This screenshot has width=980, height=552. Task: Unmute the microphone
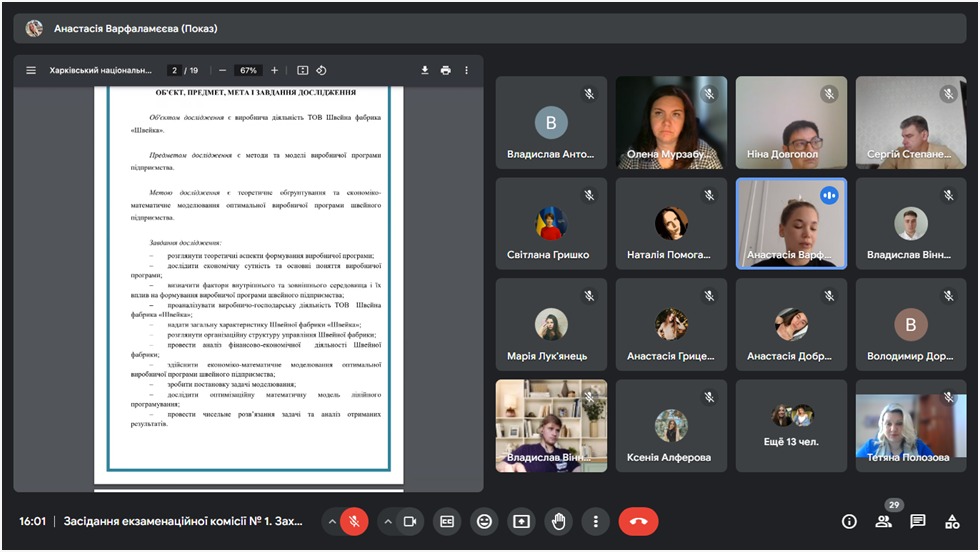354,521
